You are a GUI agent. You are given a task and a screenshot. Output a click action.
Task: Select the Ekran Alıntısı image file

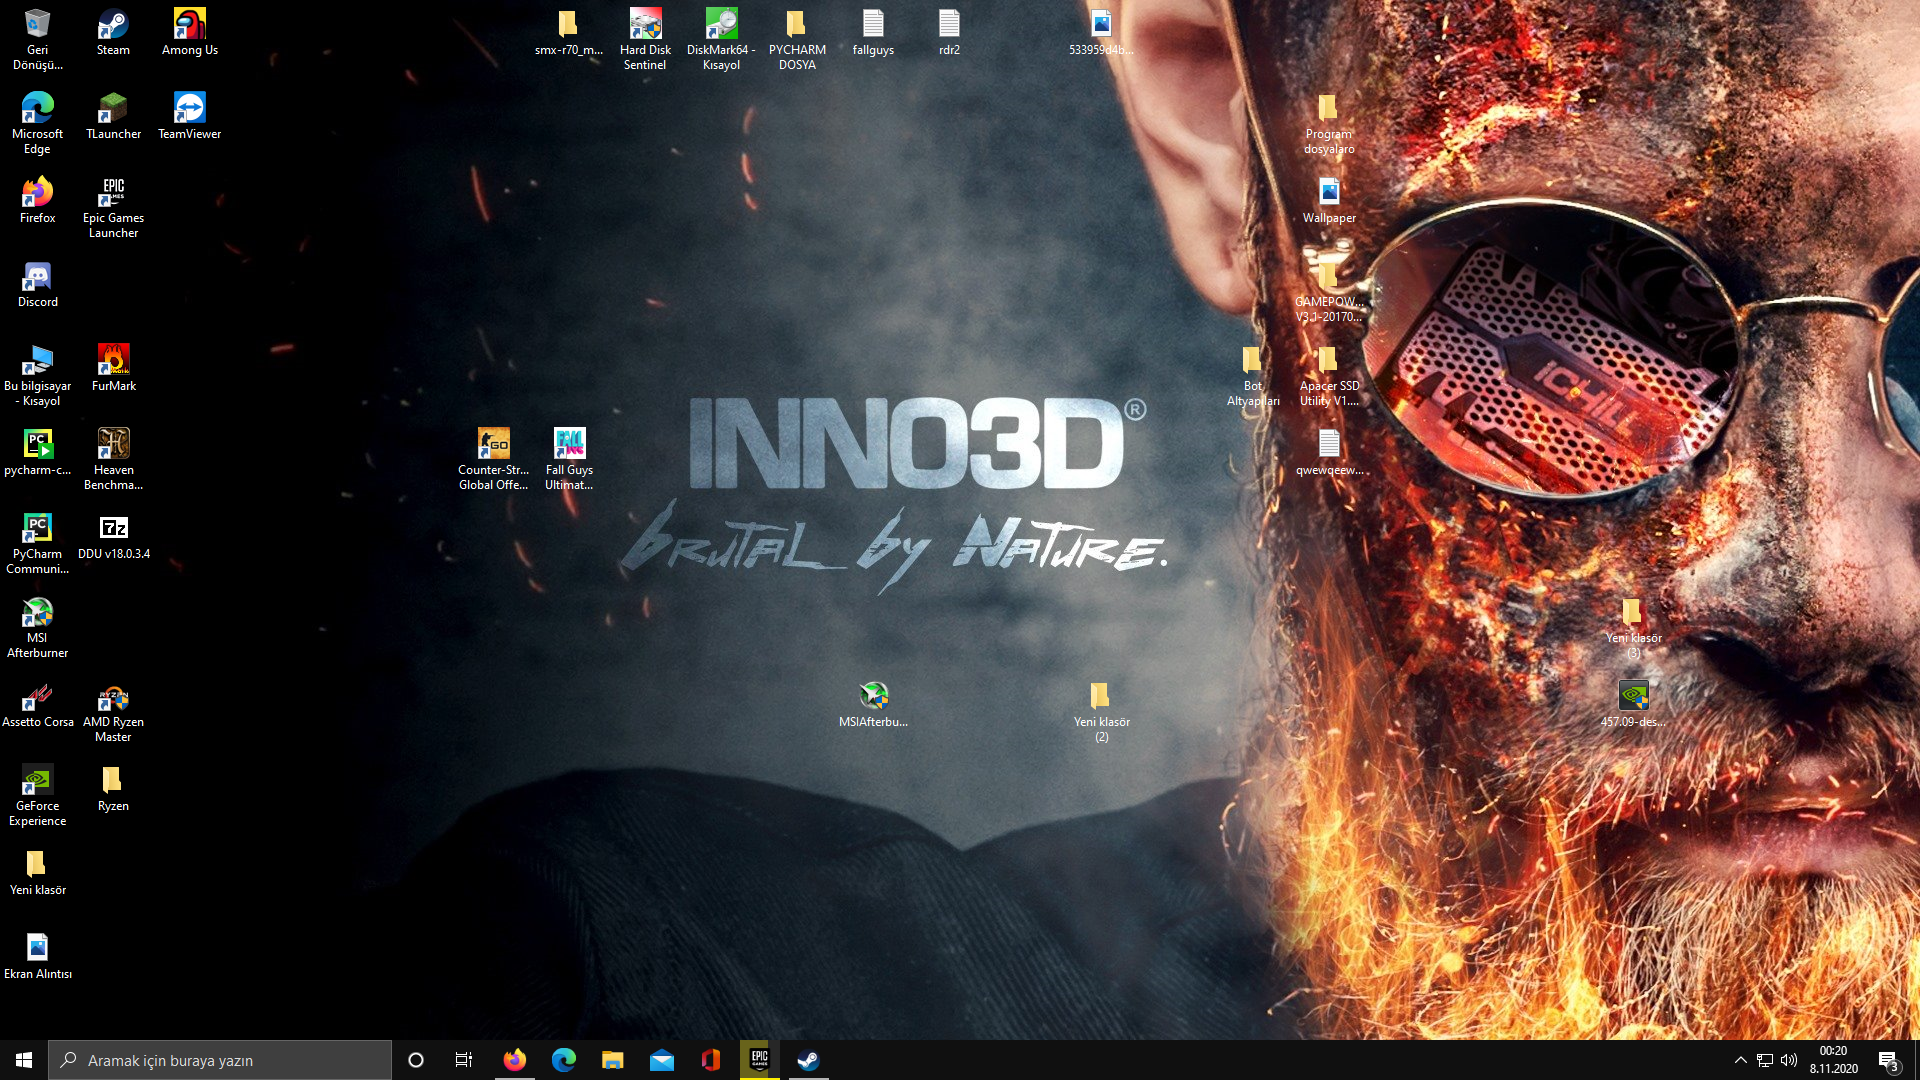coord(37,955)
